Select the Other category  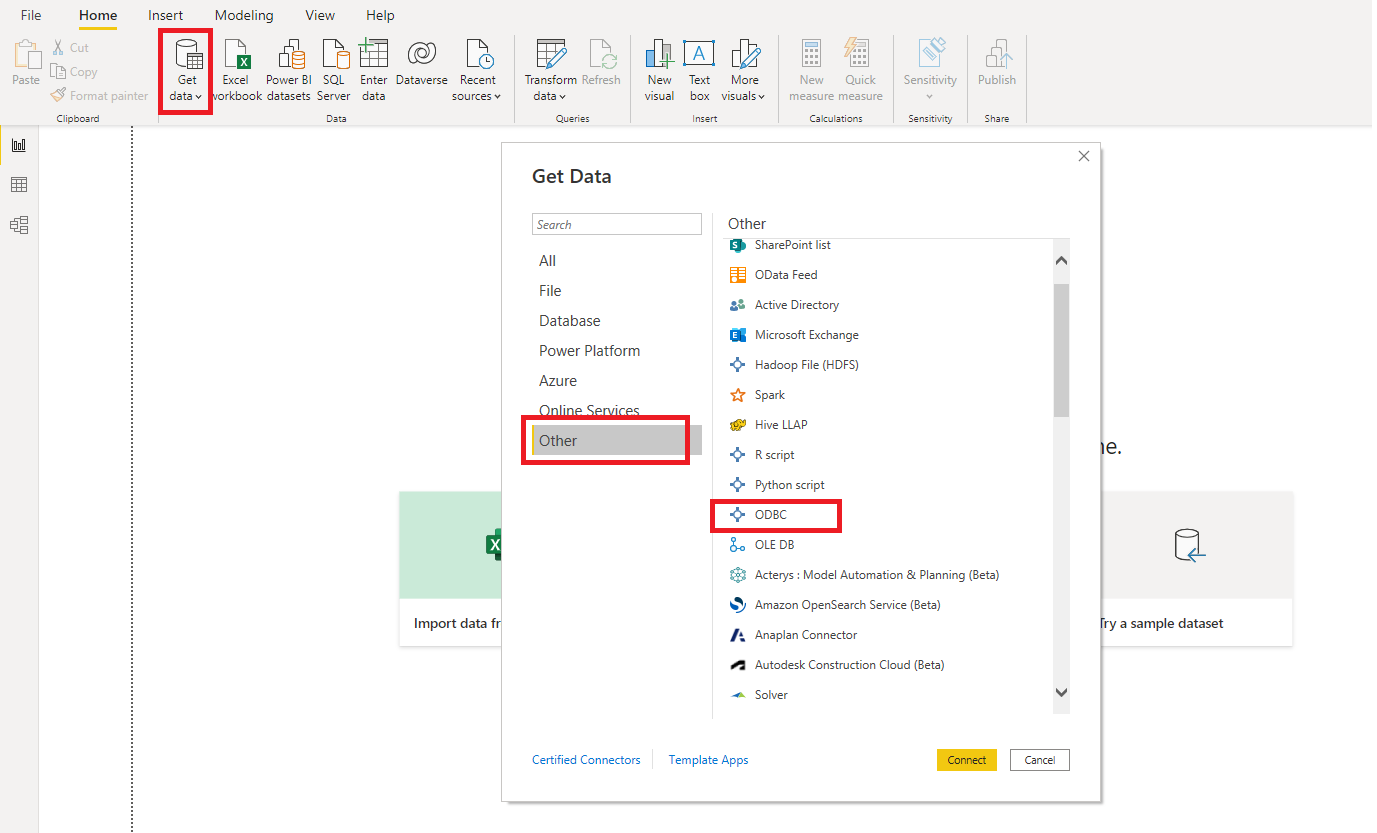[617, 440]
